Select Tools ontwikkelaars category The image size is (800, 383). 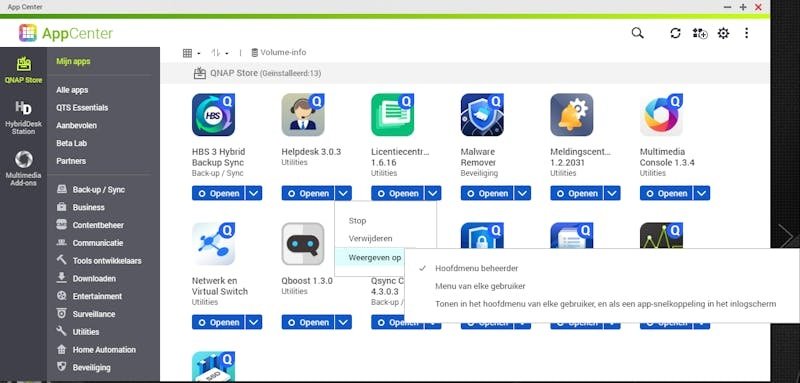click(99, 261)
